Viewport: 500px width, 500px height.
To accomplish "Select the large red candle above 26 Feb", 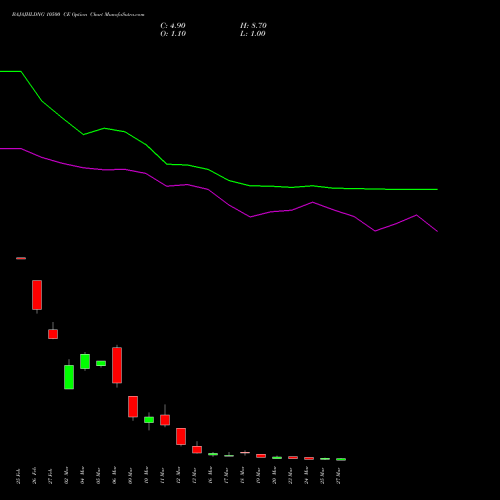I will pos(37,295).
